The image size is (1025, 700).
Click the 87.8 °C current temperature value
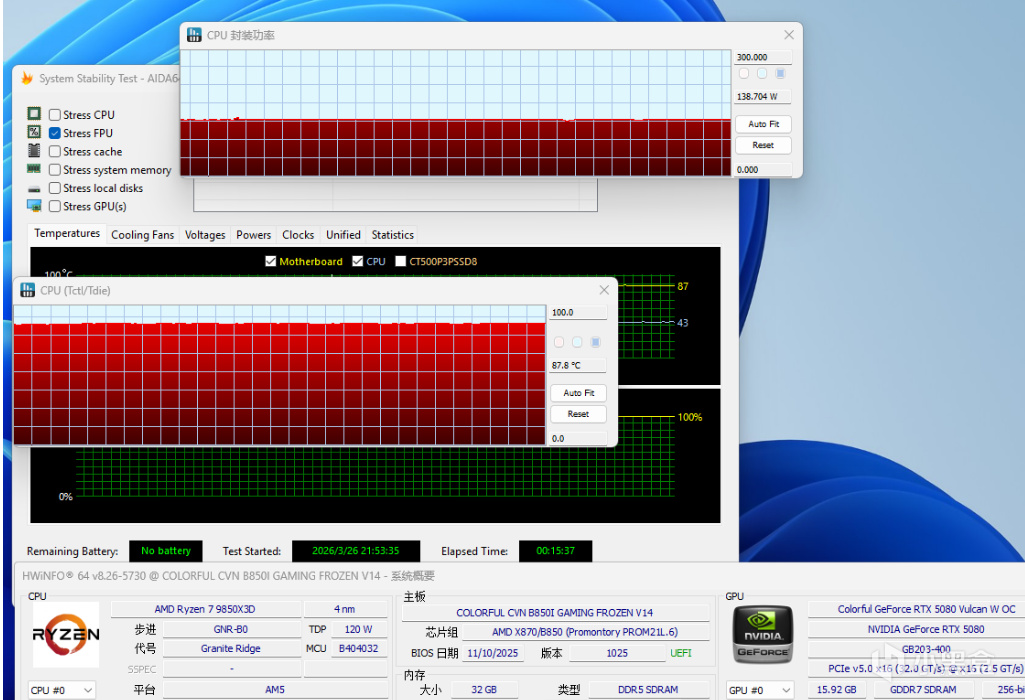579,365
